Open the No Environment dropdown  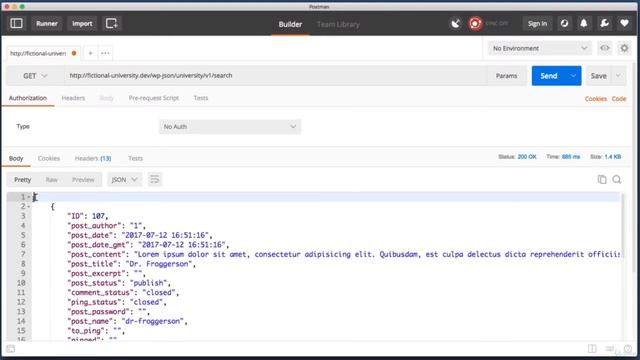click(539, 48)
